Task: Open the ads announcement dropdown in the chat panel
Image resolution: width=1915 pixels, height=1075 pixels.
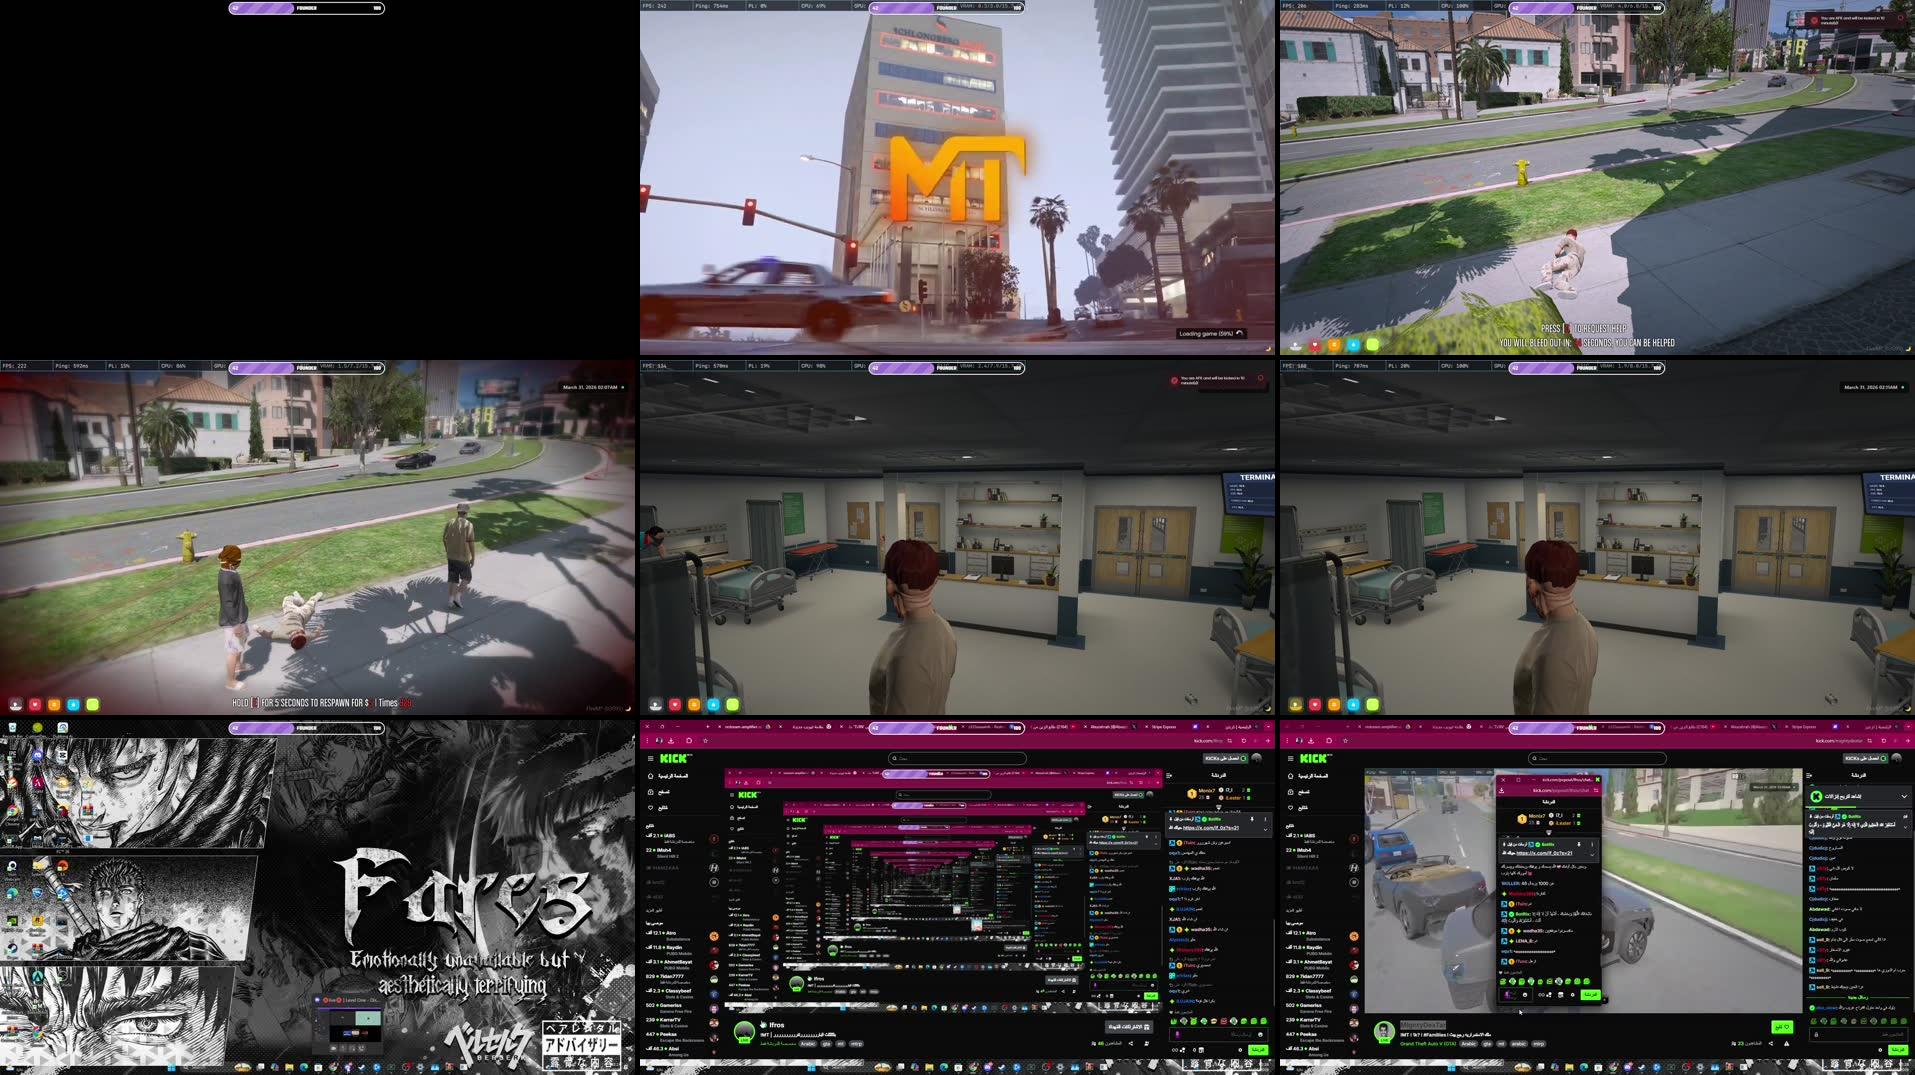Action: (1904, 797)
